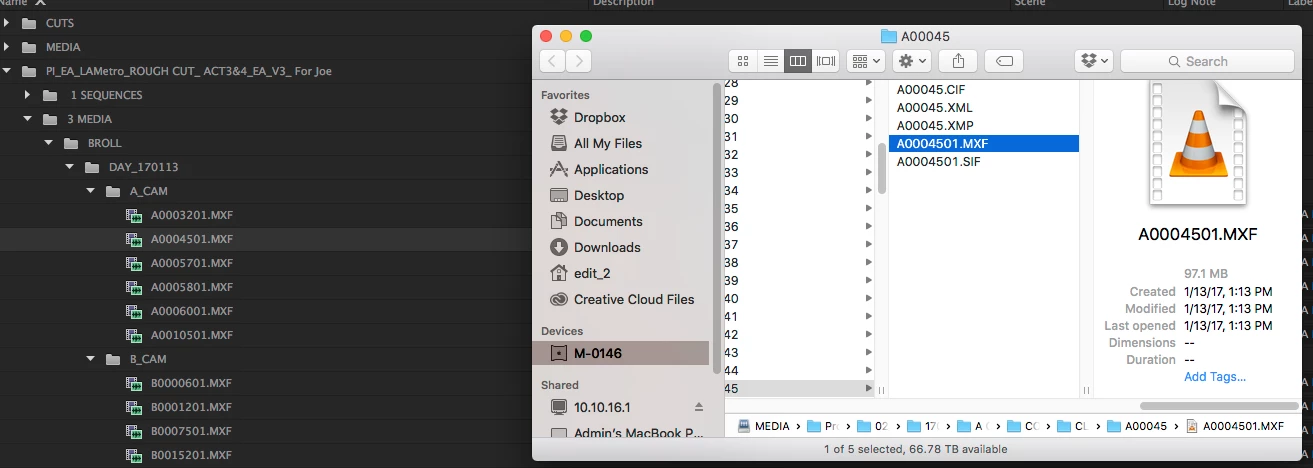Select clip B0015201.MXF in Premiere bin
Viewport: 1313px width, 468px height.
(191, 455)
